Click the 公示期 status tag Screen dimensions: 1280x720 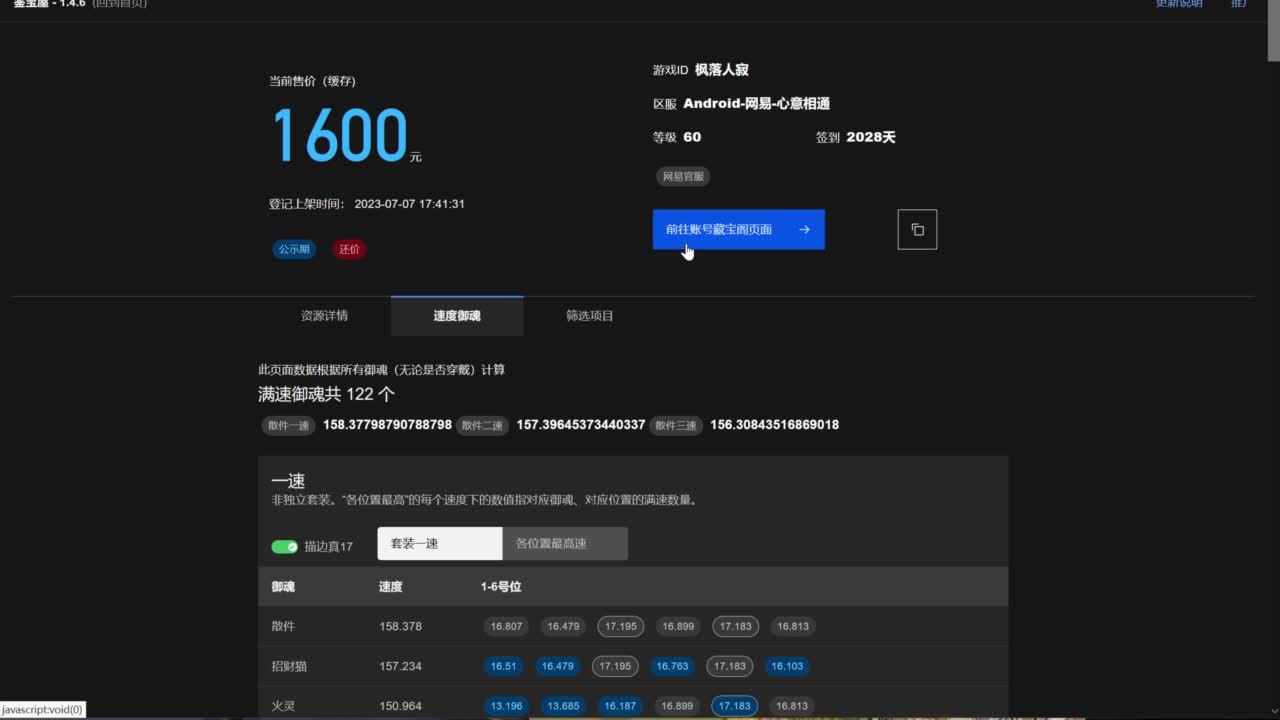294,249
